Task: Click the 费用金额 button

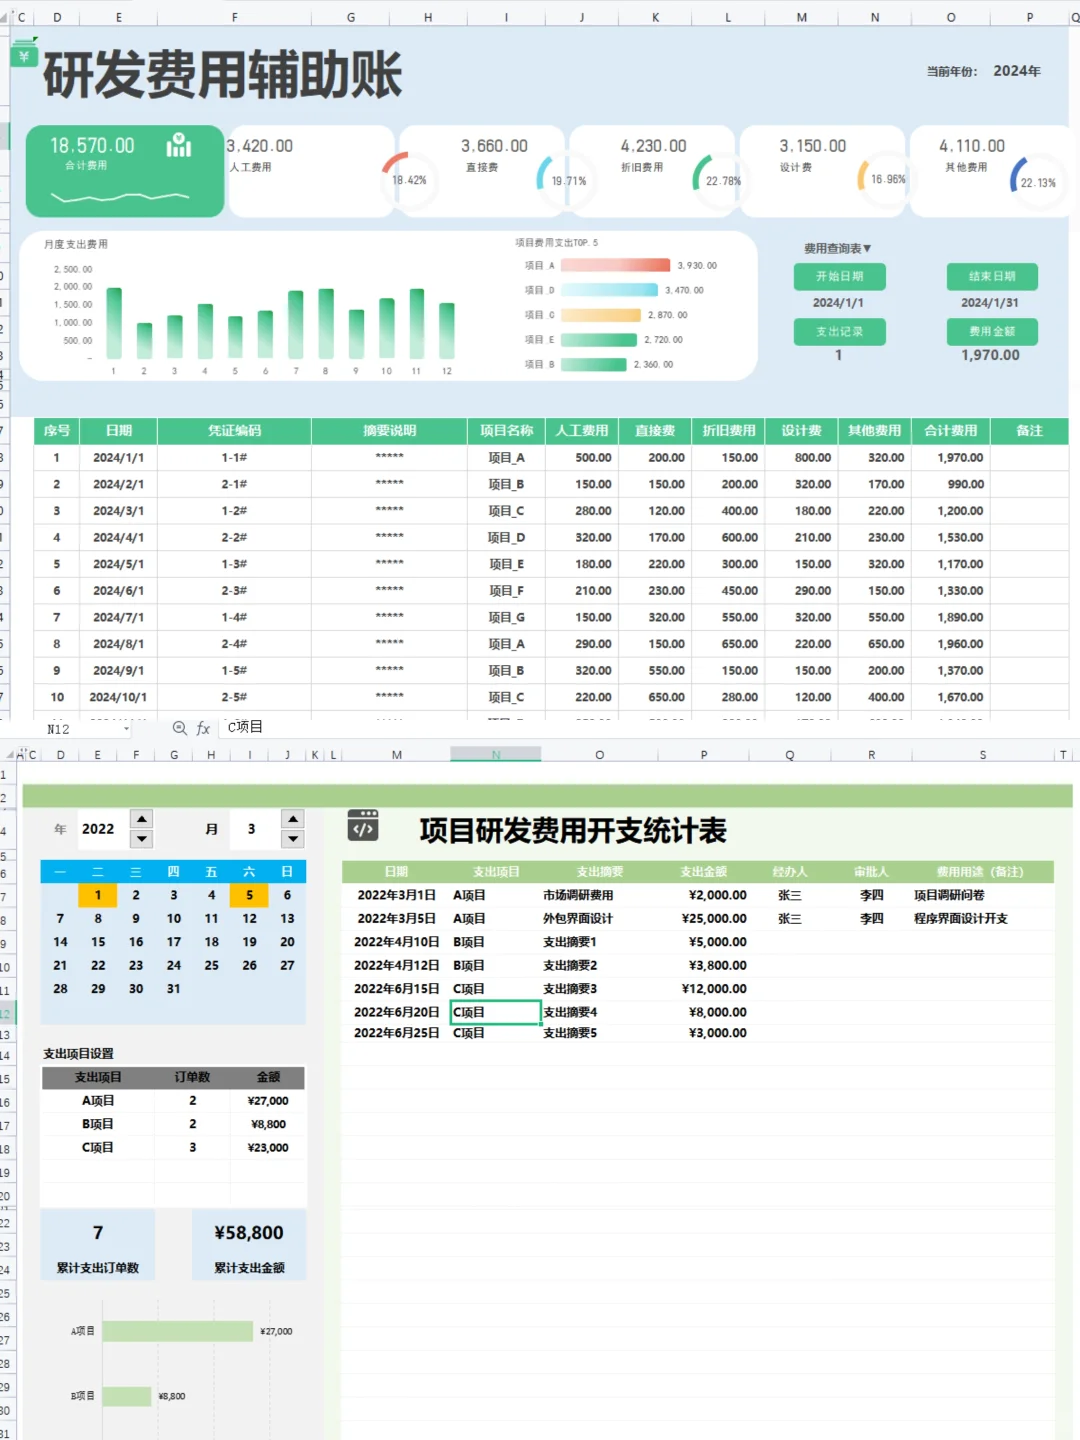Action: 991,331
